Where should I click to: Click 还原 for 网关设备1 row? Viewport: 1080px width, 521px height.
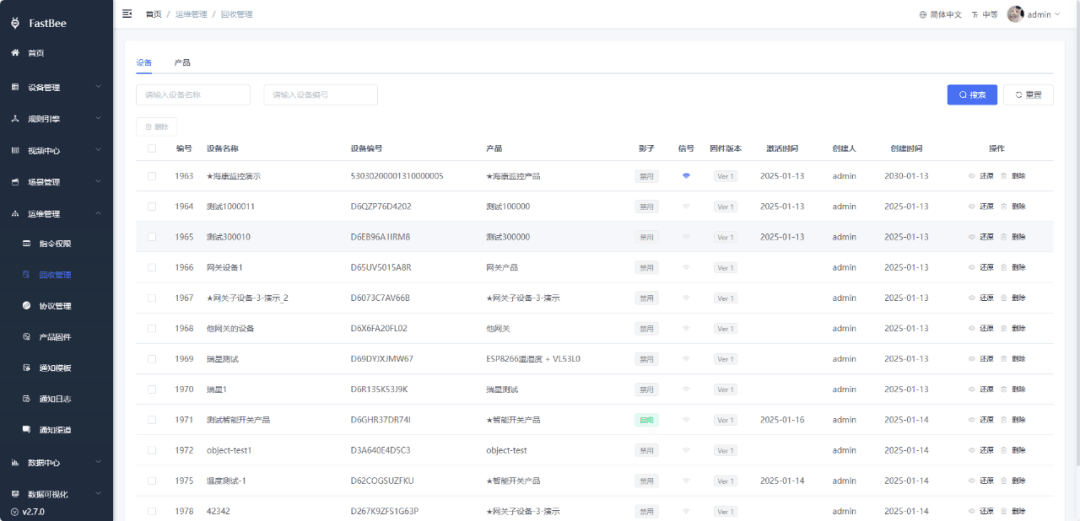click(987, 267)
